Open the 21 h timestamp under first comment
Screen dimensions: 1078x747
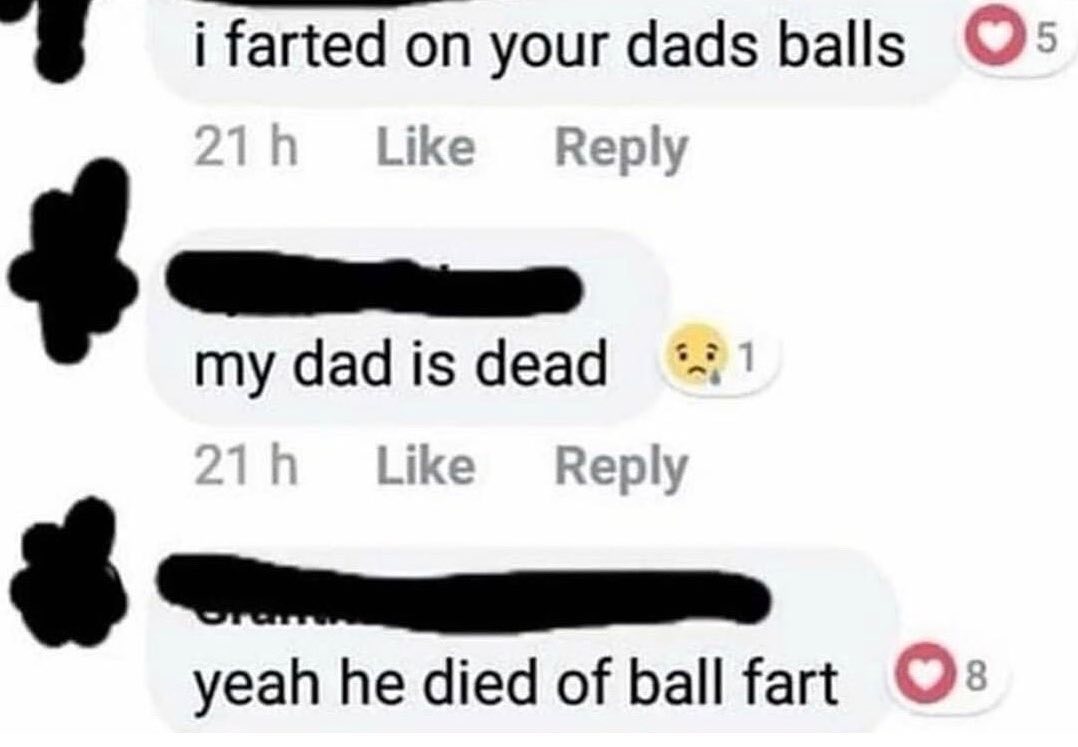245,147
